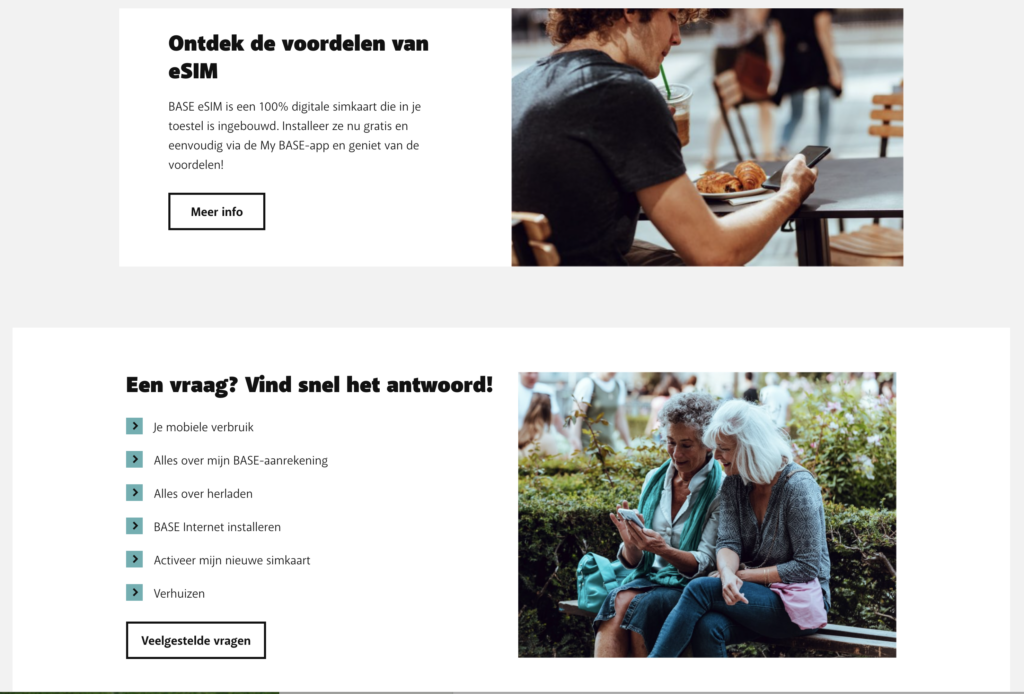This screenshot has height=694, width=1024.
Task: Open Activeer mijn nieuwe simkaart link
Action: (x=232, y=560)
